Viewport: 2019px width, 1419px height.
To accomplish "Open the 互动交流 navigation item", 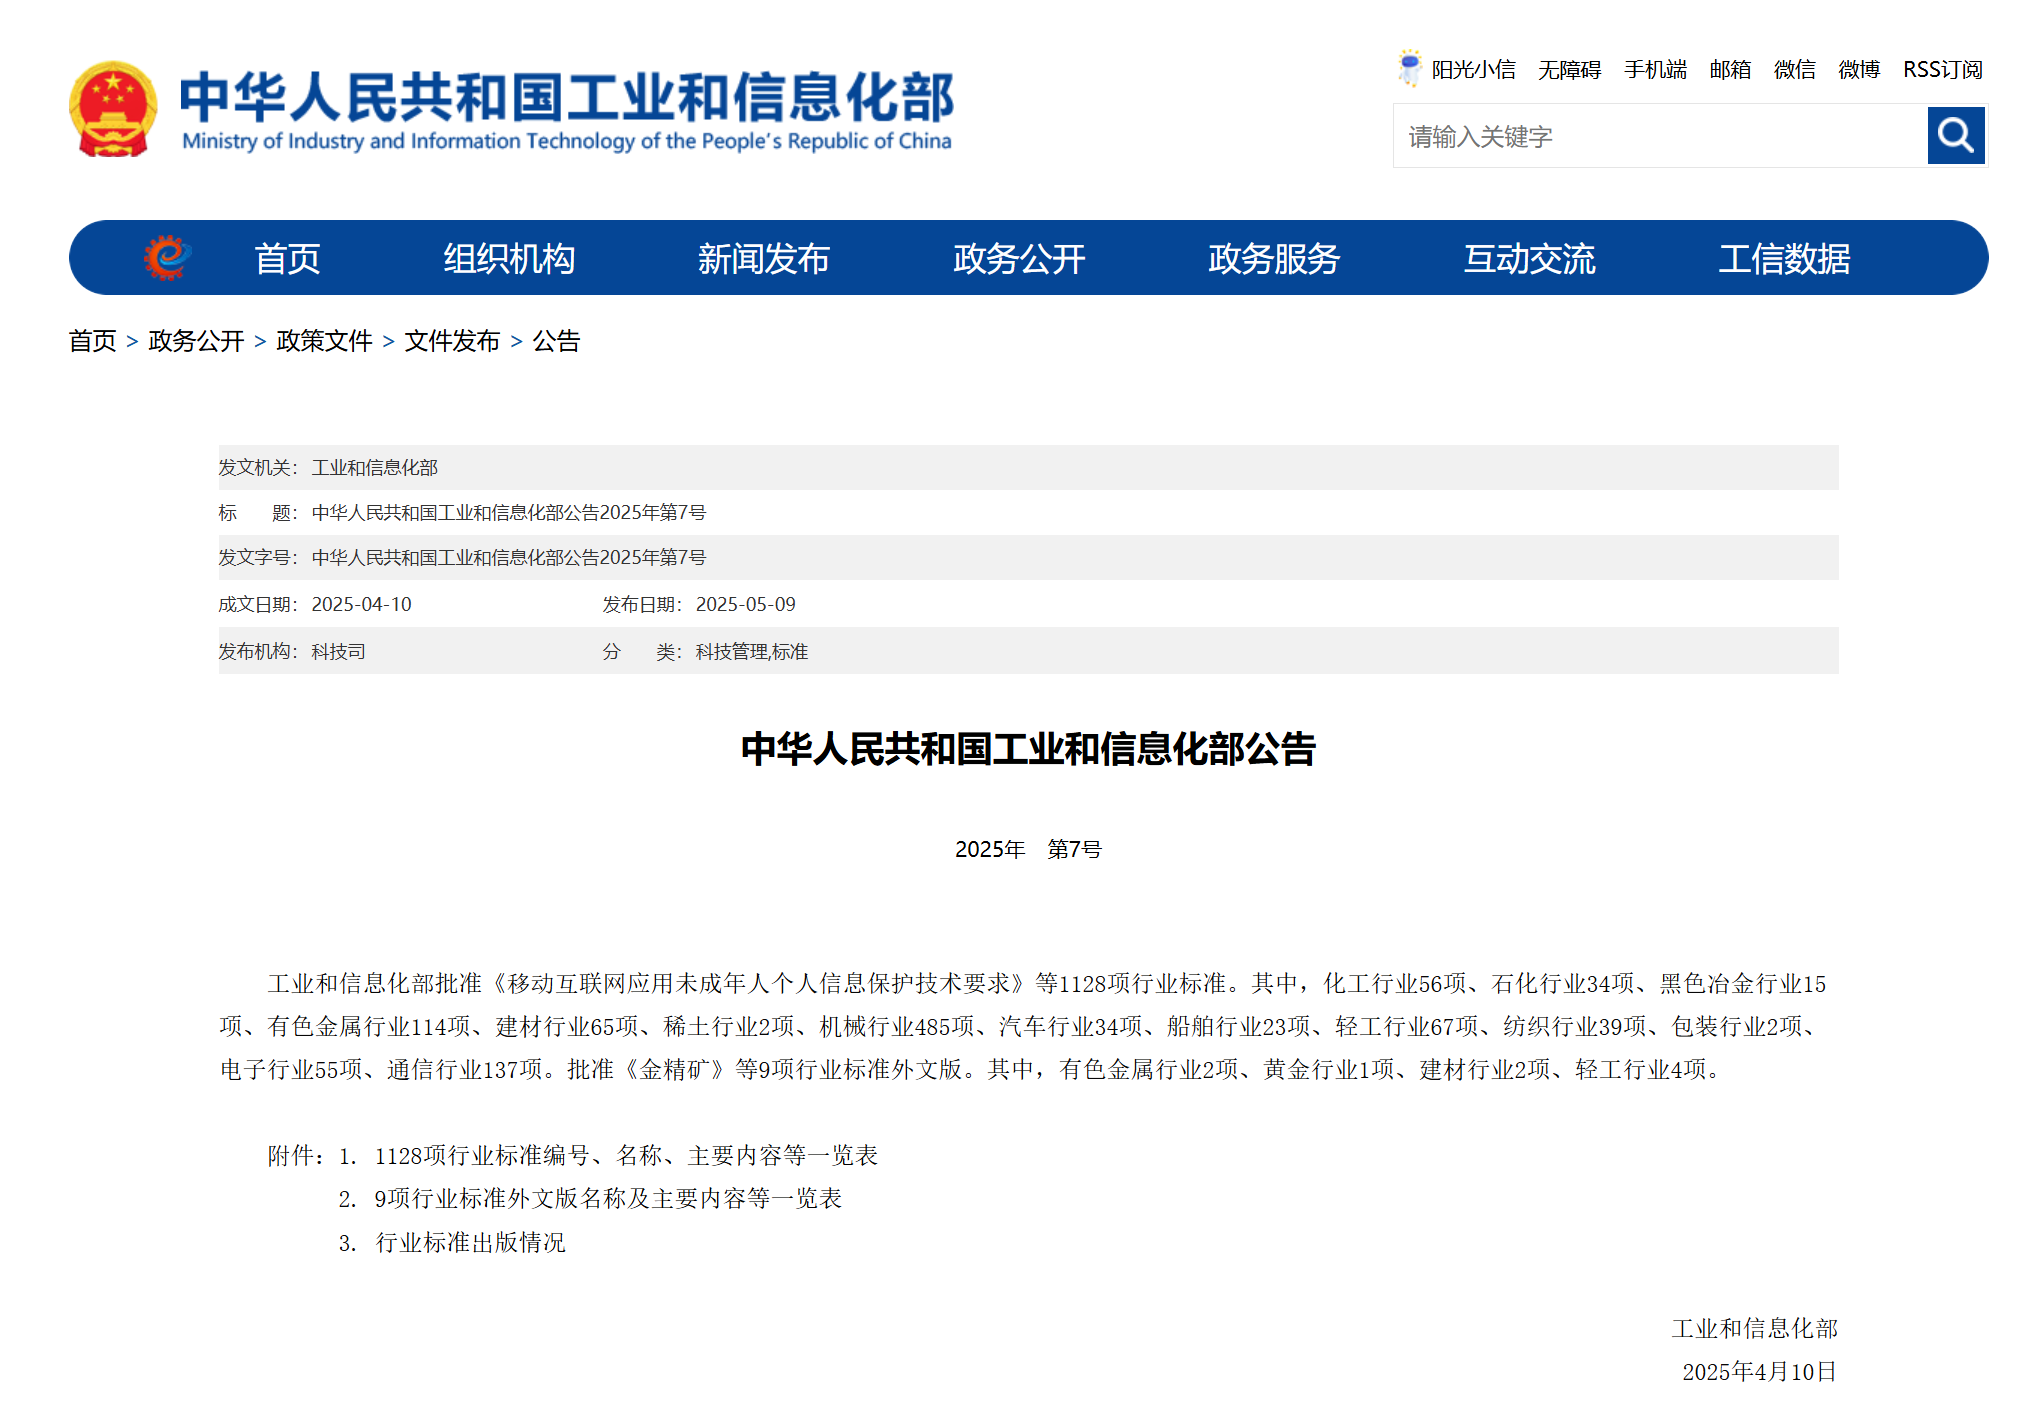I will [x=1529, y=259].
